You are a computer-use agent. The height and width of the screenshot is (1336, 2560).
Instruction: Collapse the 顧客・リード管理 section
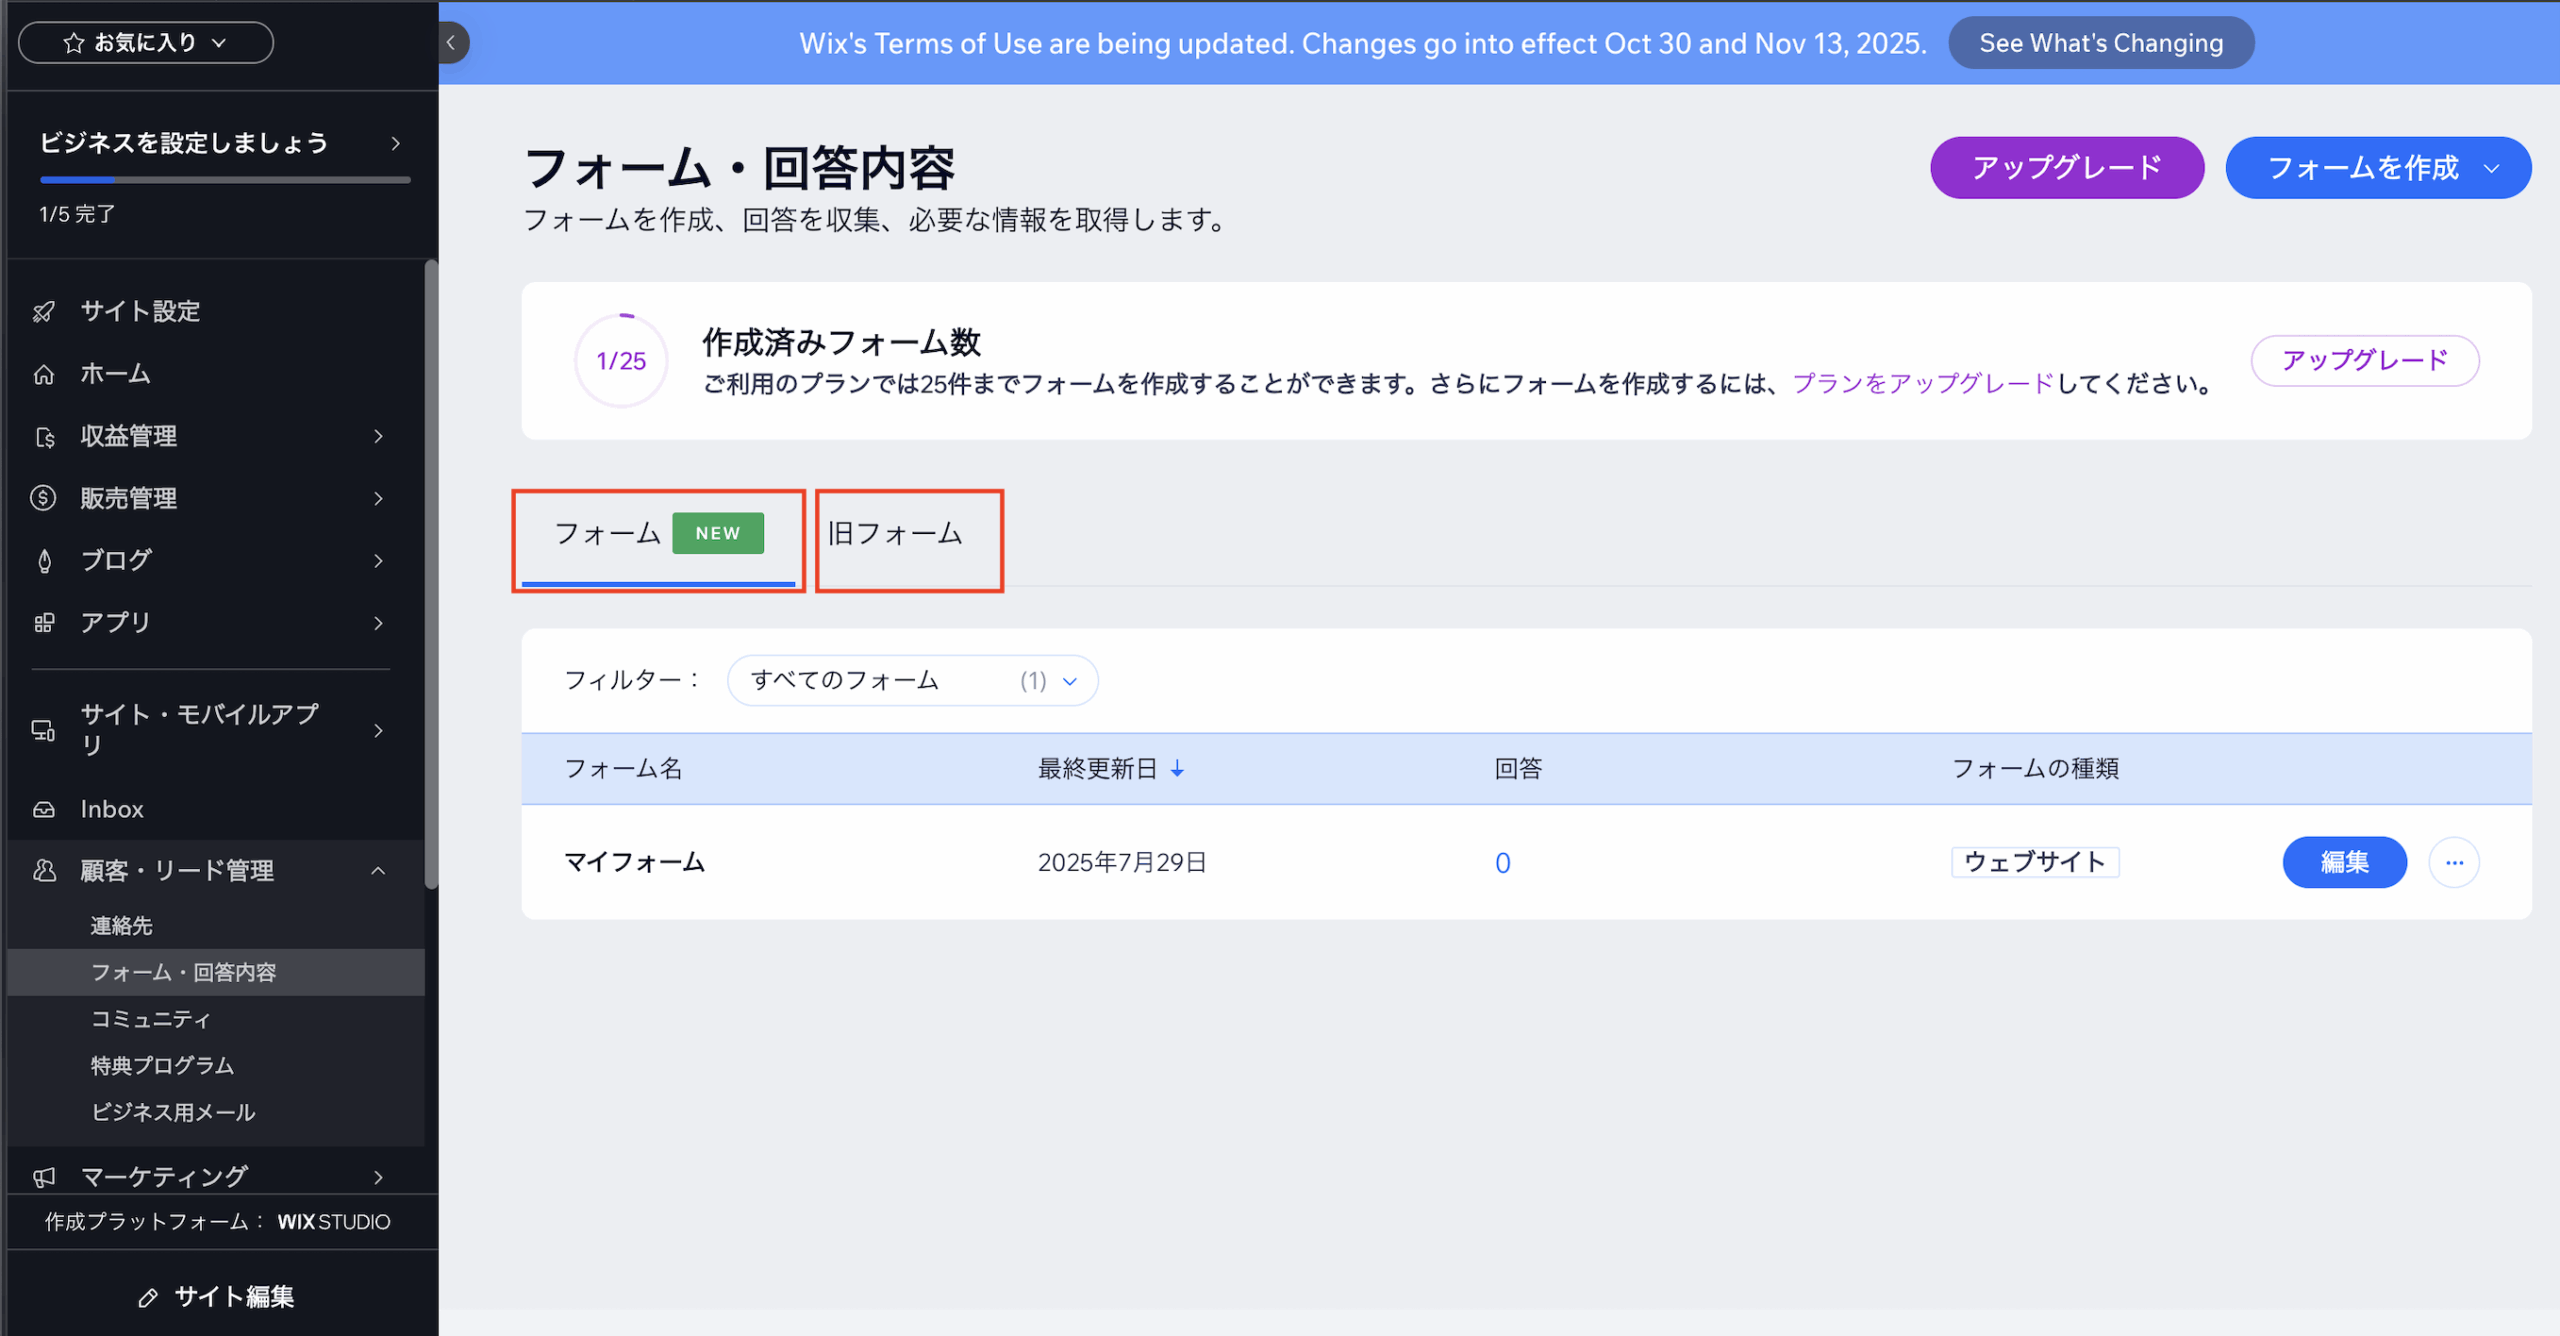pos(378,871)
